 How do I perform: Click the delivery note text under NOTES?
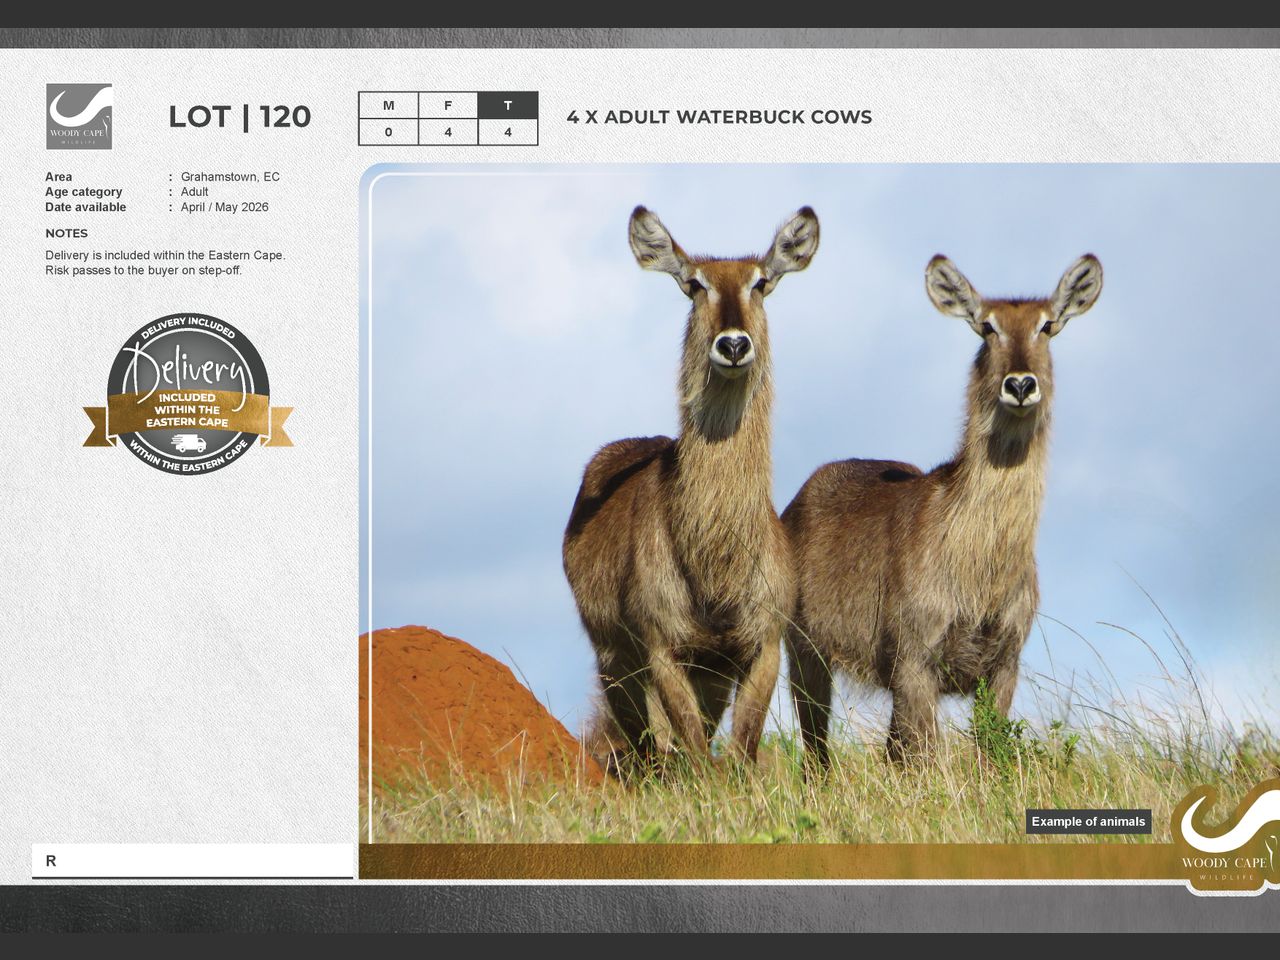pos(165,263)
